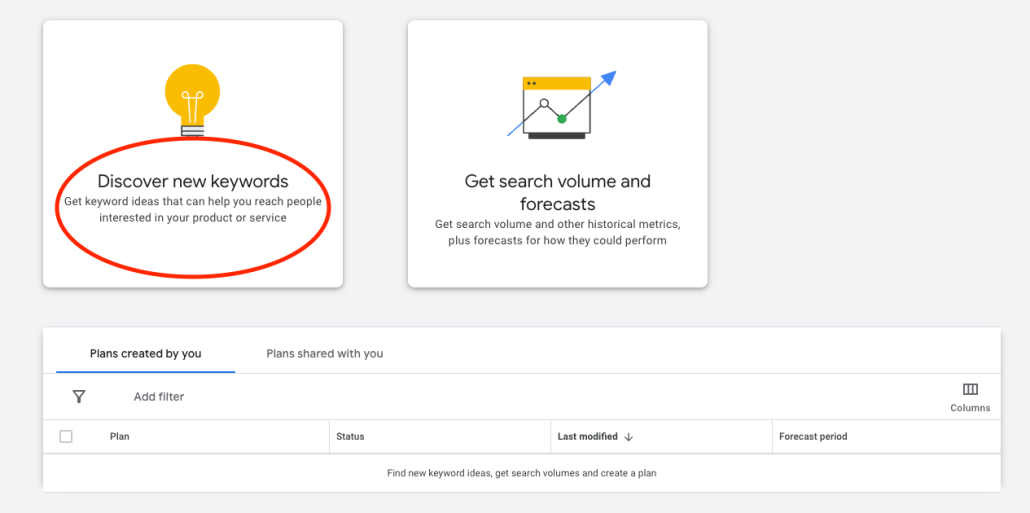The image size is (1030, 513).
Task: Switch to Plans shared with you tab
Action: (x=324, y=354)
